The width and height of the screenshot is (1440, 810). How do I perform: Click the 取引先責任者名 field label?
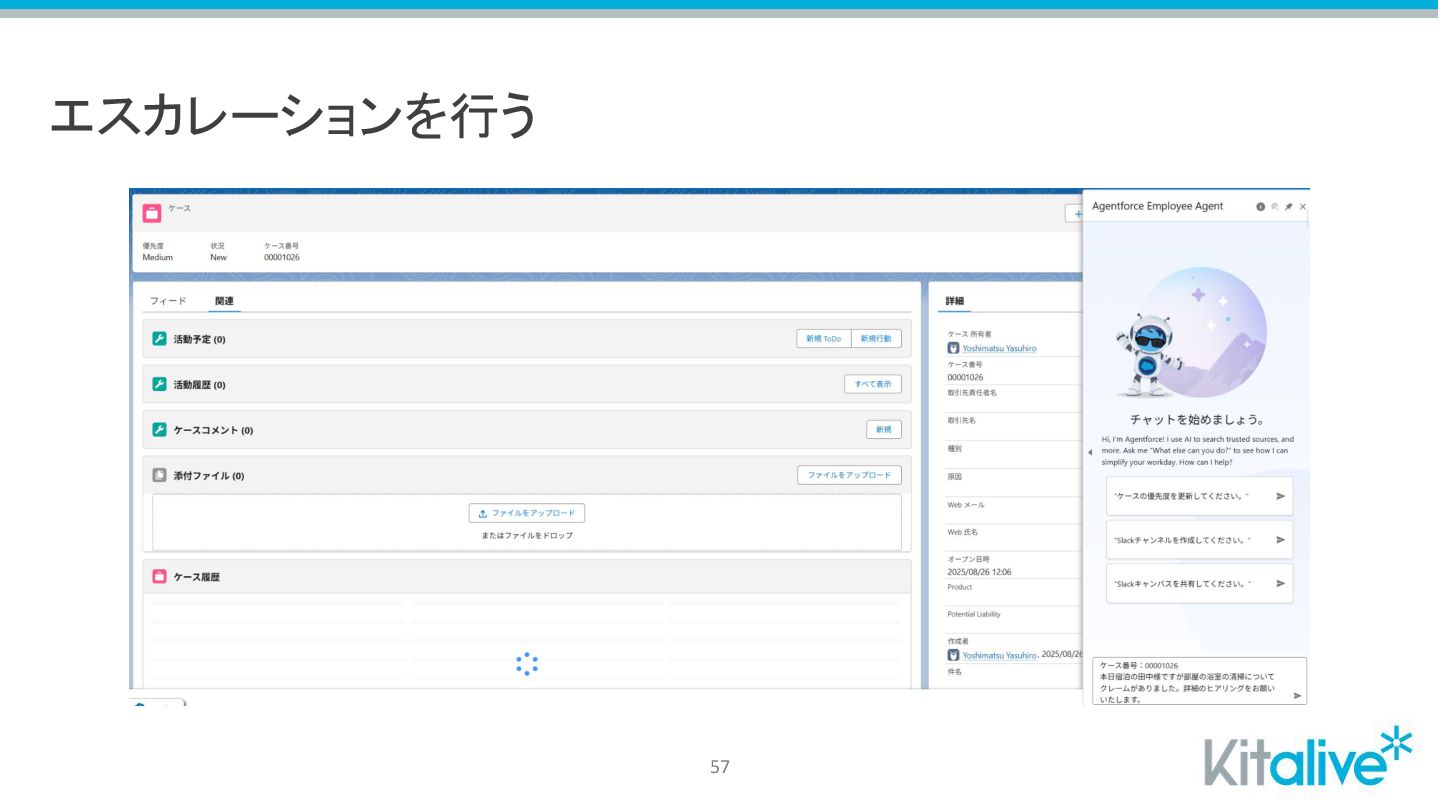tap(972, 393)
